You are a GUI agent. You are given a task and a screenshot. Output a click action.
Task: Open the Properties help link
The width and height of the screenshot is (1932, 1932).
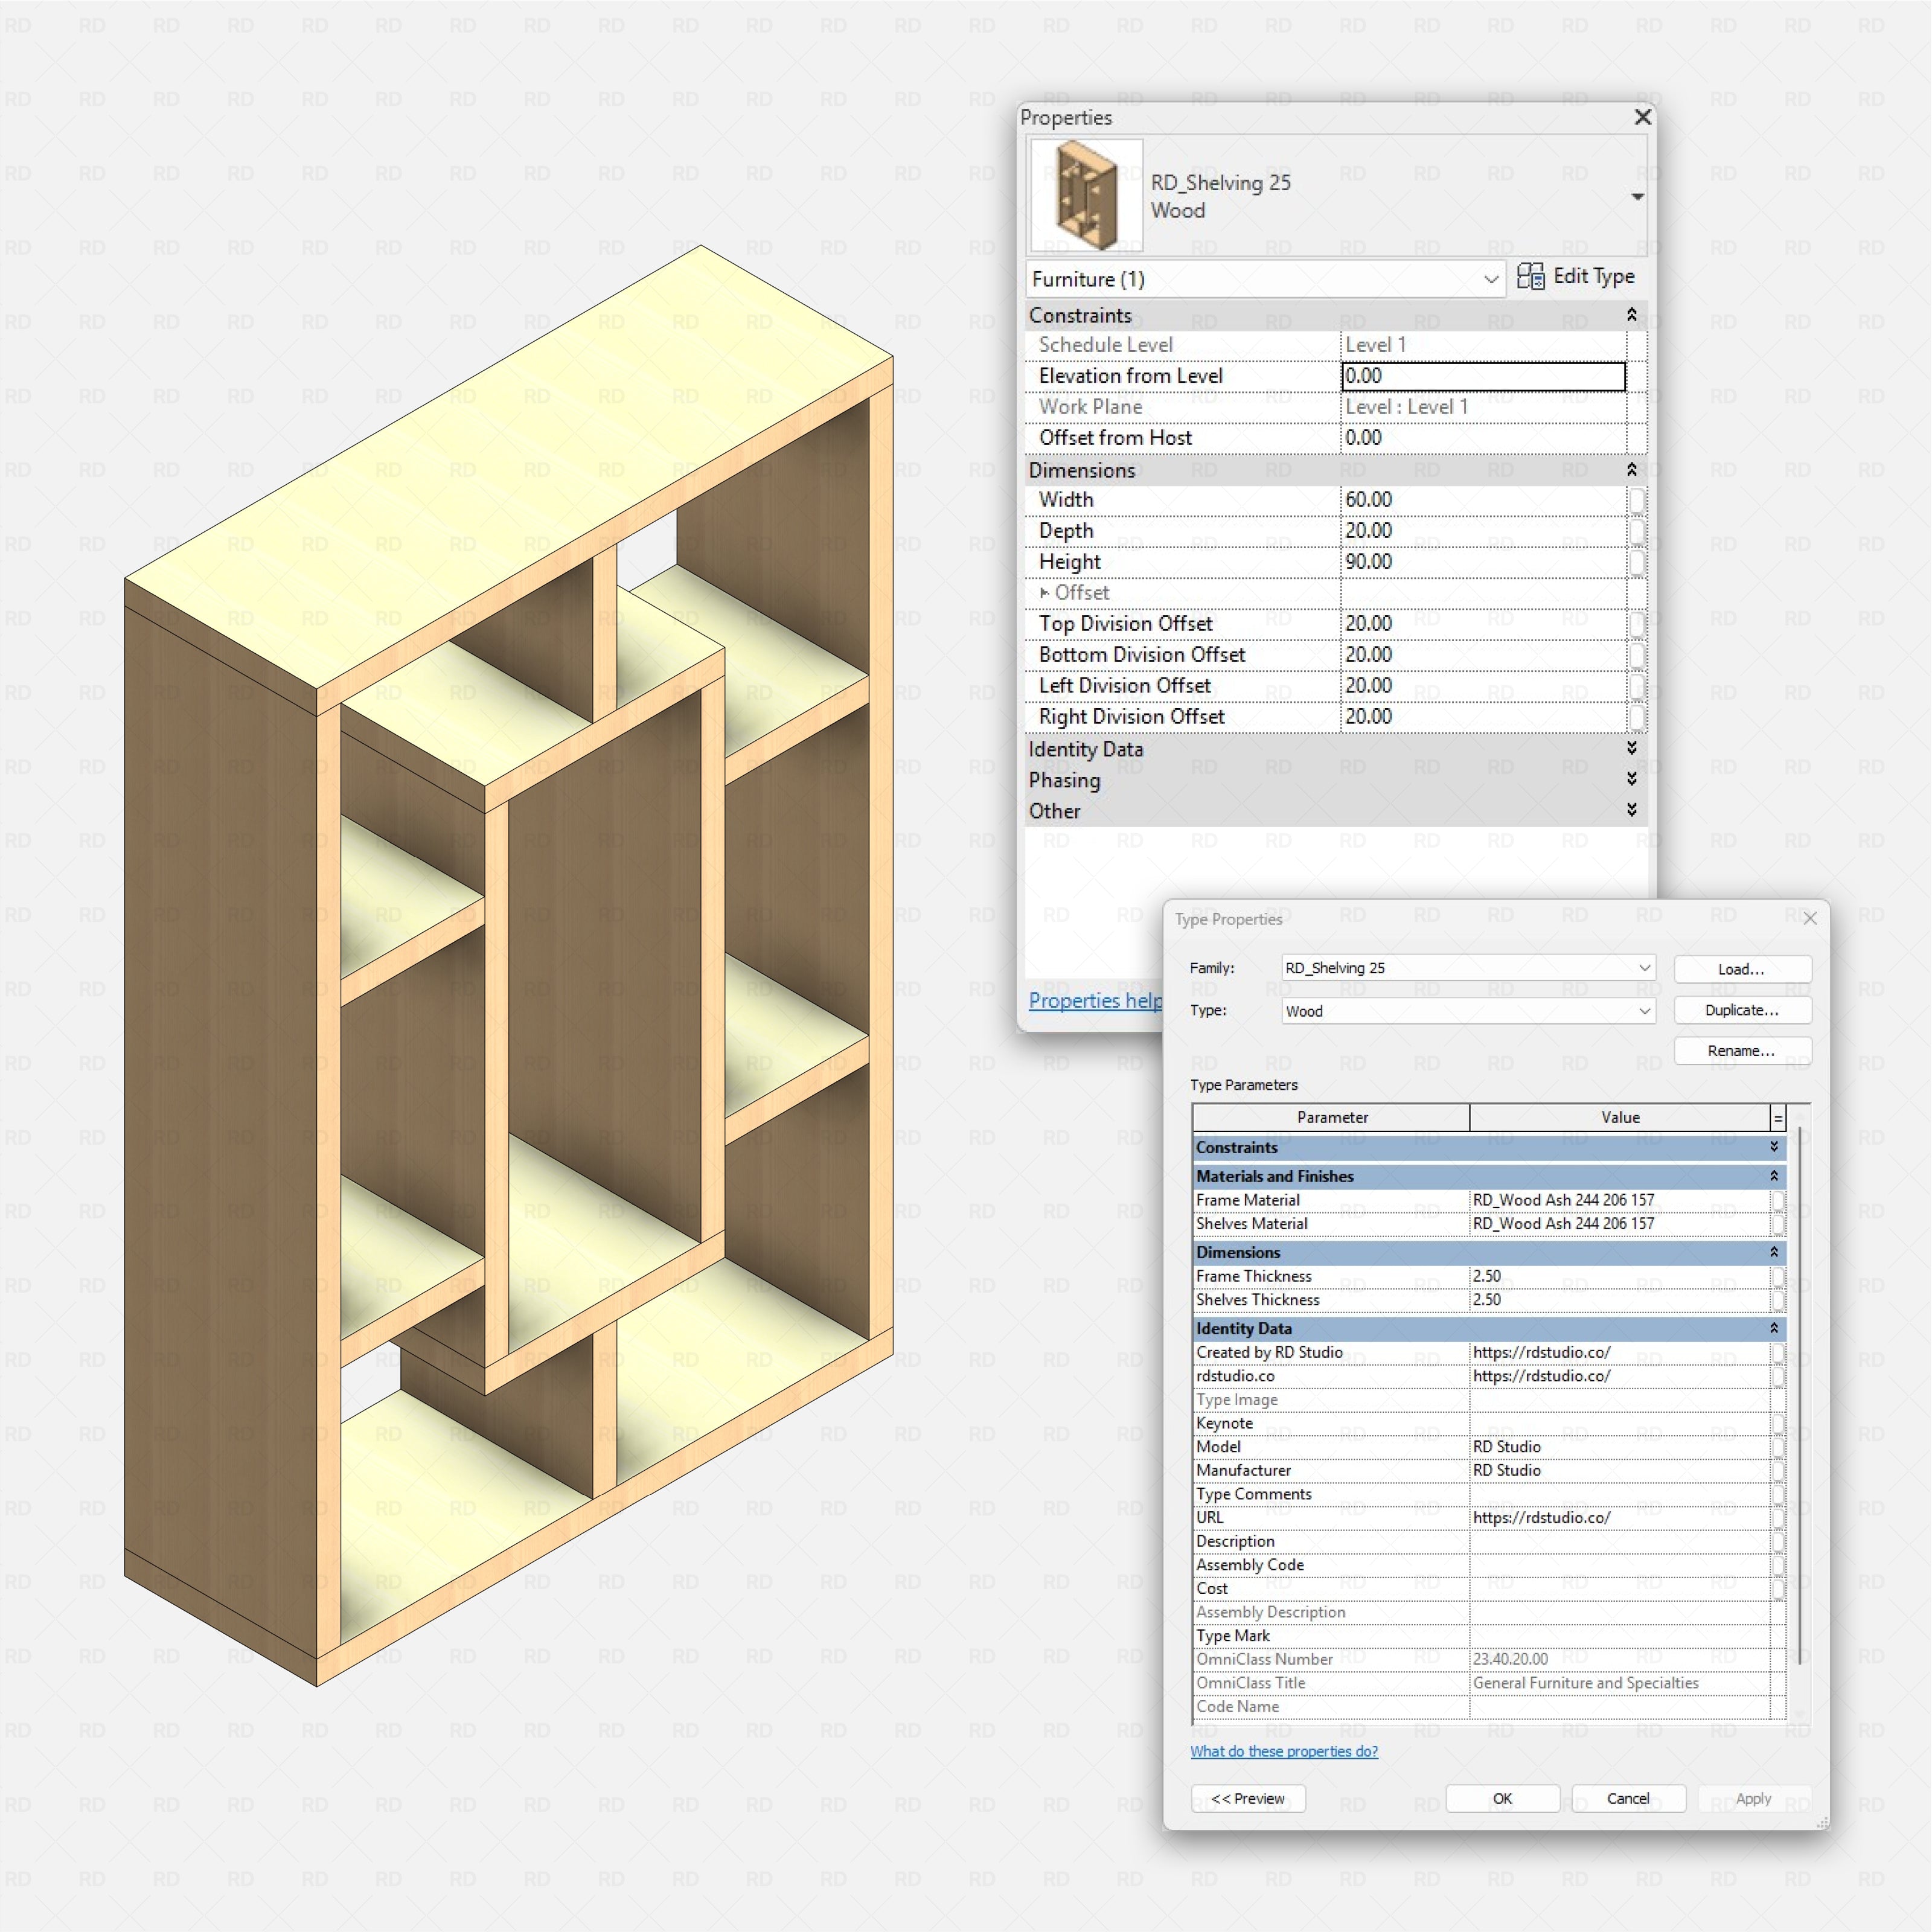coord(1095,1001)
